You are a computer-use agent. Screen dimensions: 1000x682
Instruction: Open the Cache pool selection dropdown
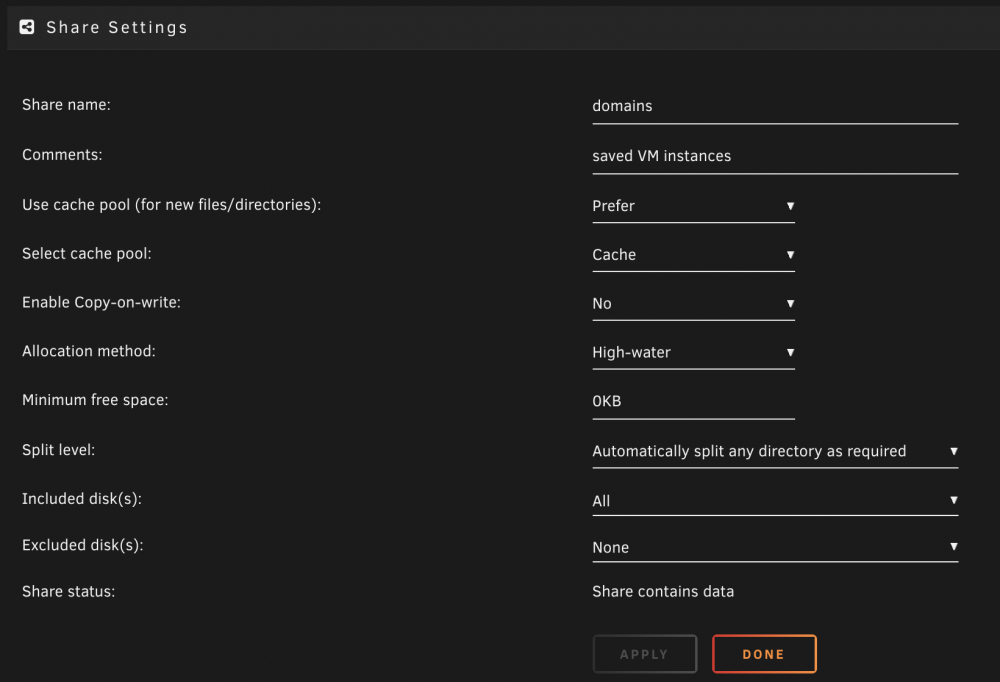(x=693, y=255)
